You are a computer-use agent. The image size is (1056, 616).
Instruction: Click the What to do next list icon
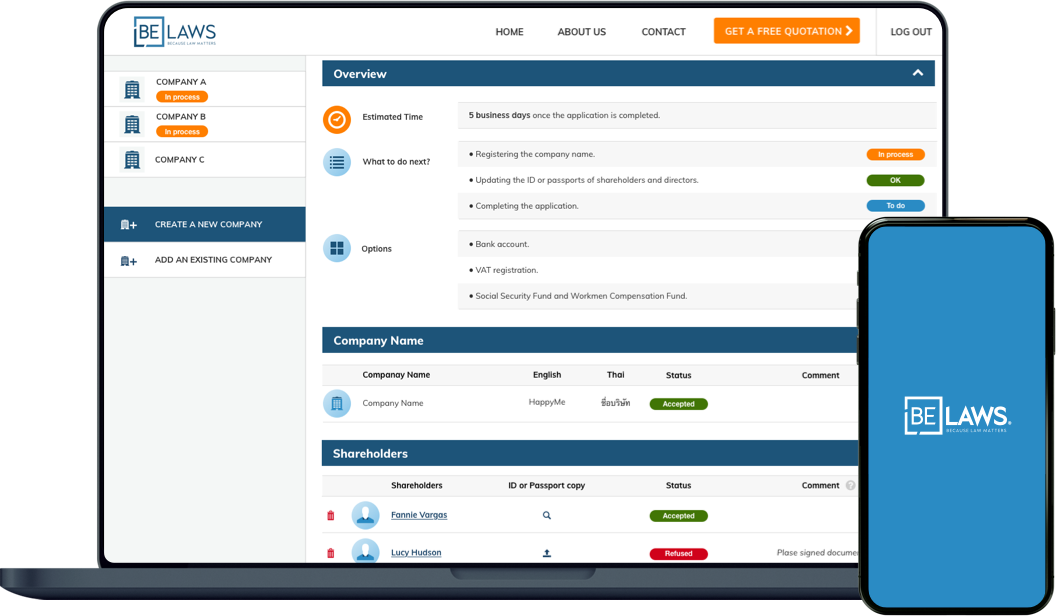coord(337,162)
